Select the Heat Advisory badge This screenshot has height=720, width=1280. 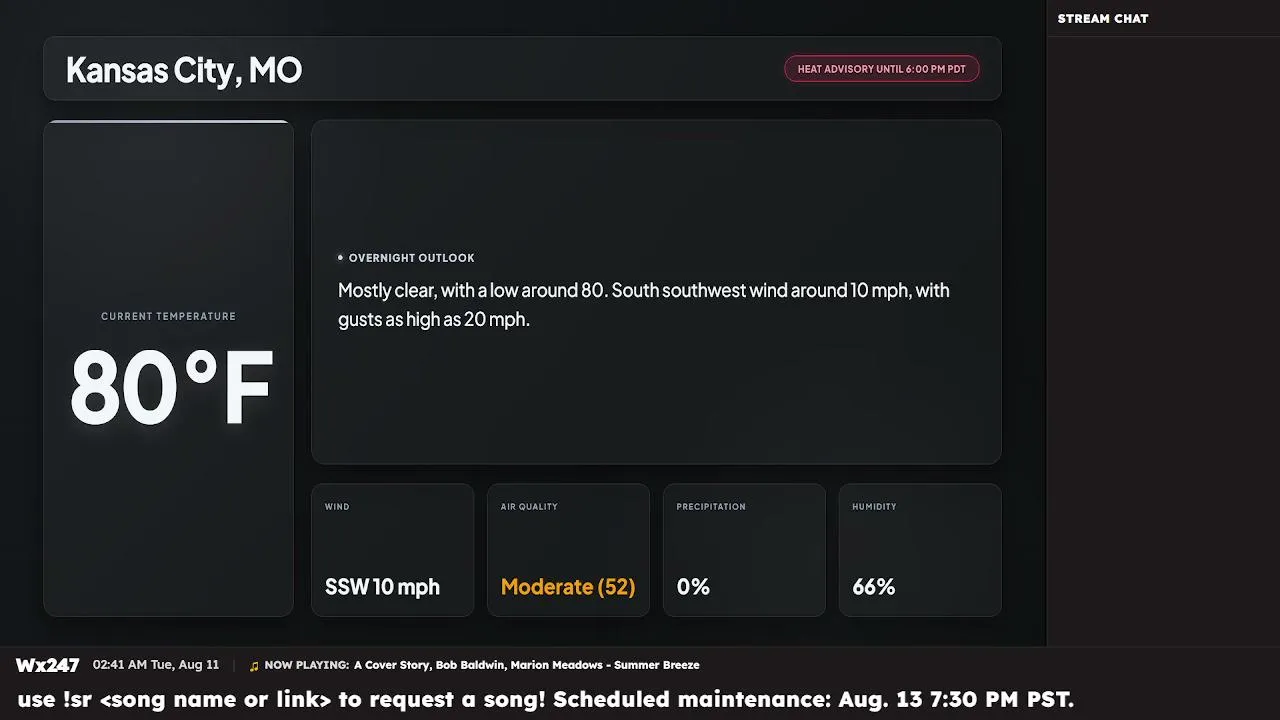[x=881, y=69]
